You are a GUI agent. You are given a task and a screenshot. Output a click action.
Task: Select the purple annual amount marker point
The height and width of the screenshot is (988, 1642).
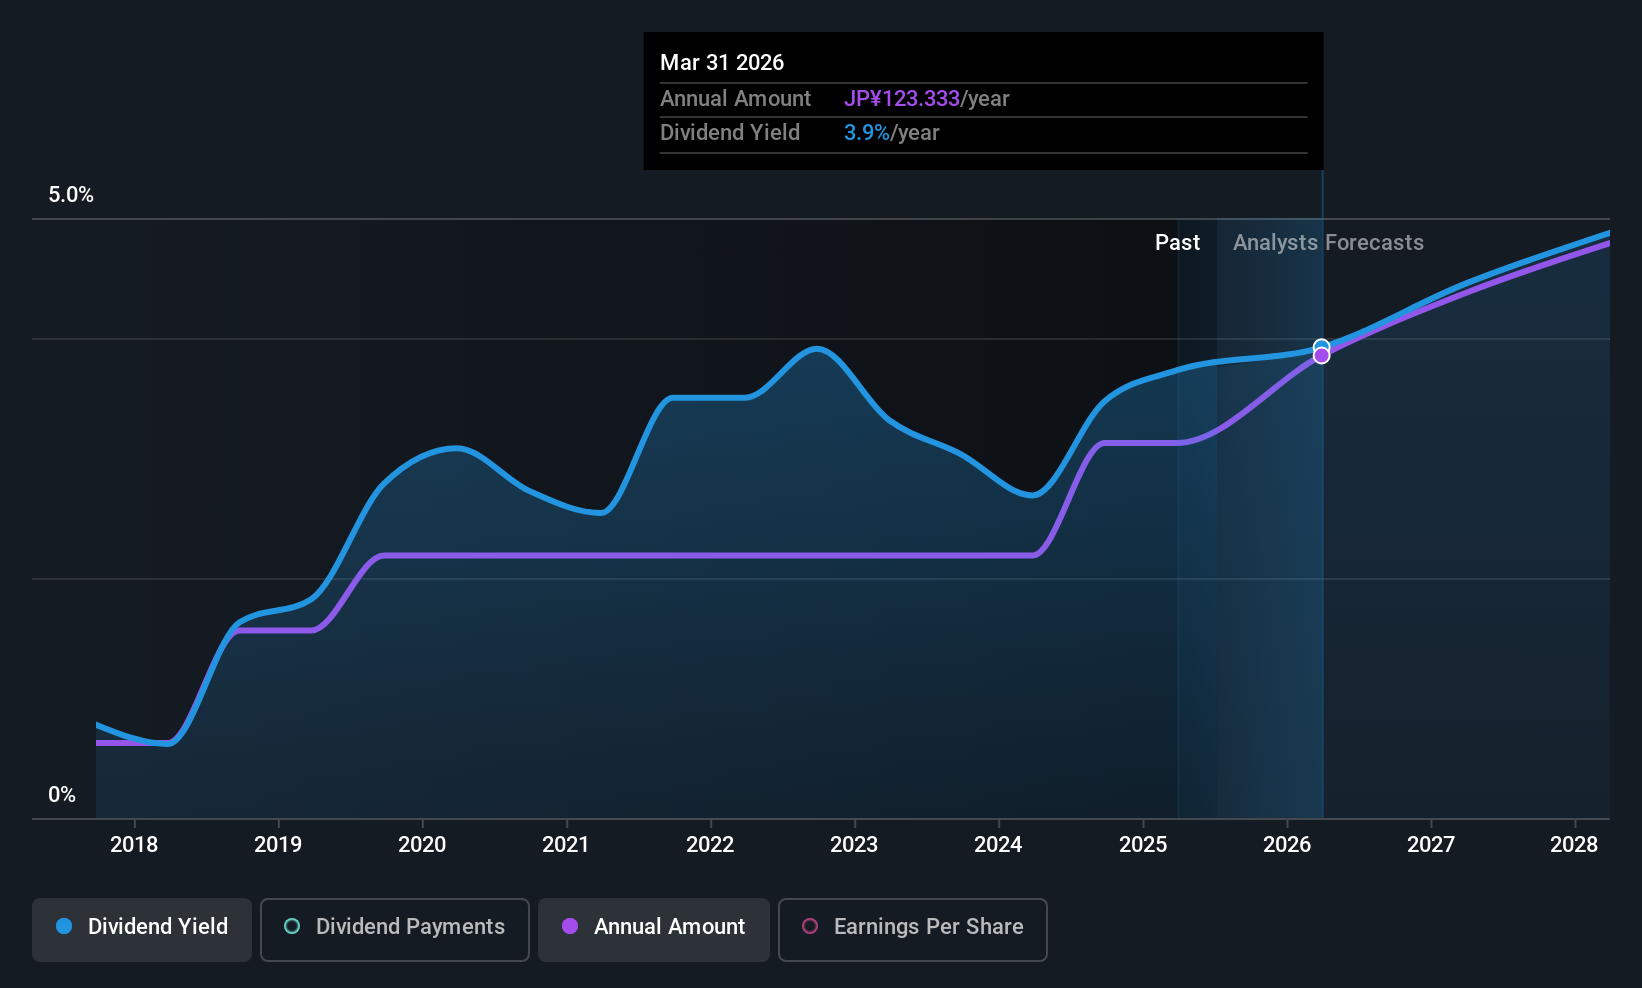(x=1321, y=355)
